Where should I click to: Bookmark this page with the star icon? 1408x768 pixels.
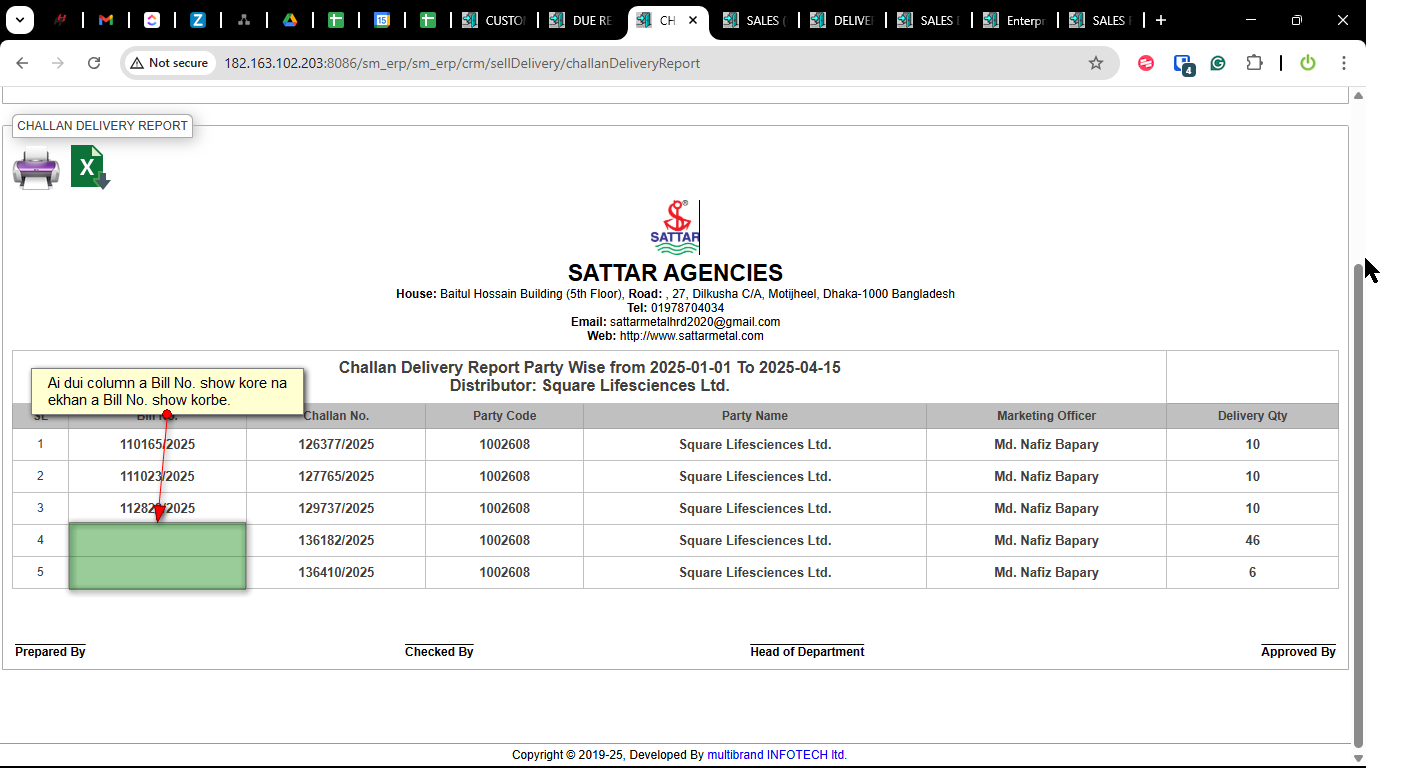[1095, 63]
